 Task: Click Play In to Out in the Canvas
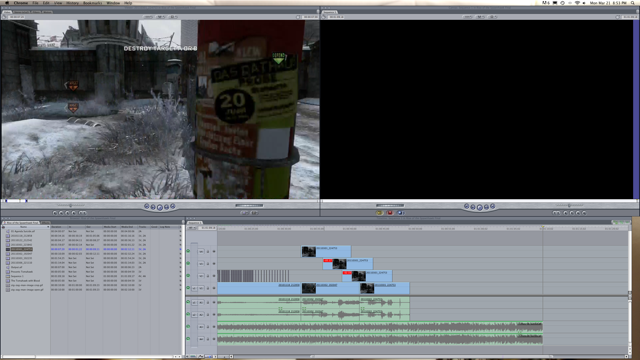click(x=473, y=207)
